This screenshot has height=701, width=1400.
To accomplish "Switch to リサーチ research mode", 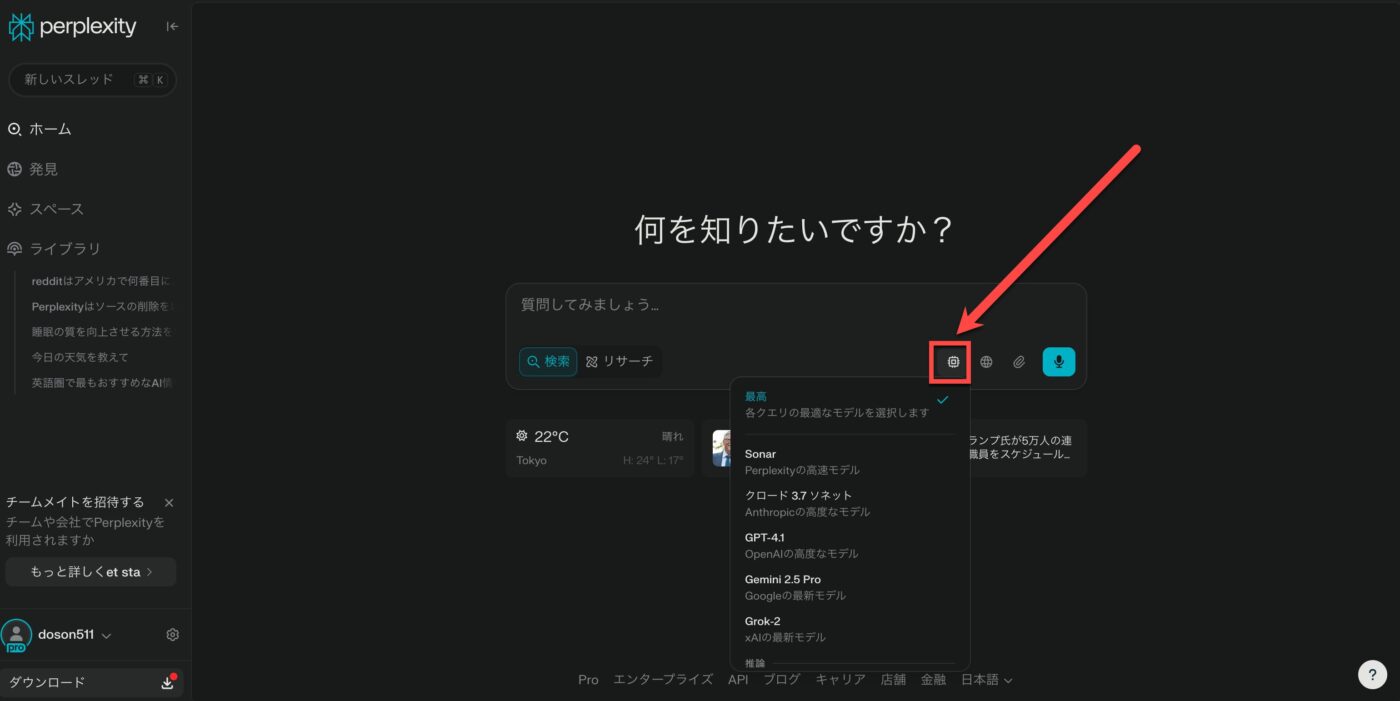I will 619,362.
